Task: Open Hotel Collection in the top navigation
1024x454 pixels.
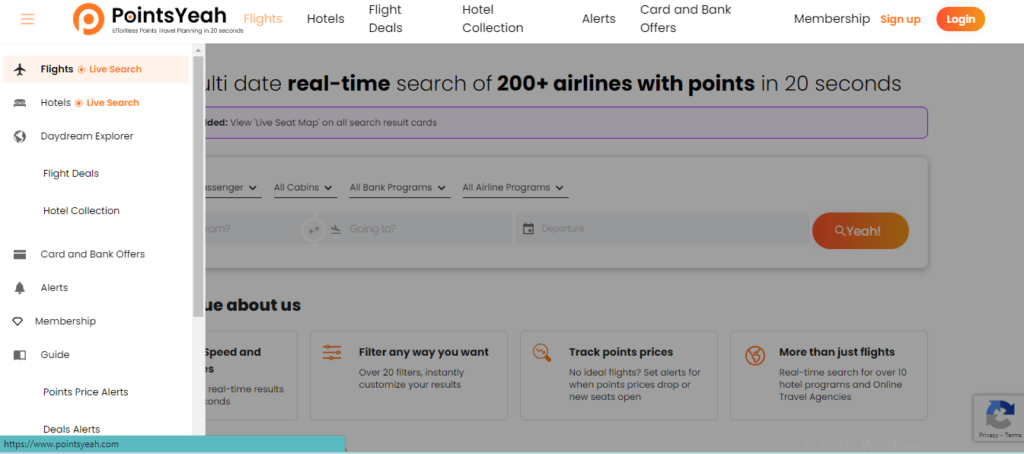Action: (493, 19)
